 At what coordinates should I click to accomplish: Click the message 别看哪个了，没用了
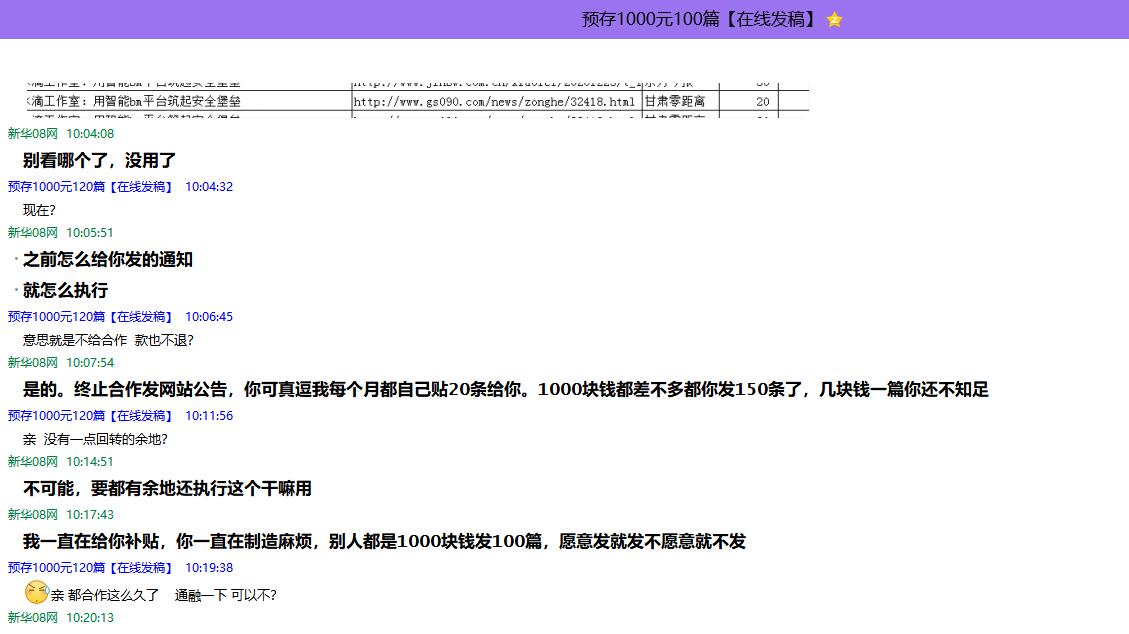click(x=100, y=160)
